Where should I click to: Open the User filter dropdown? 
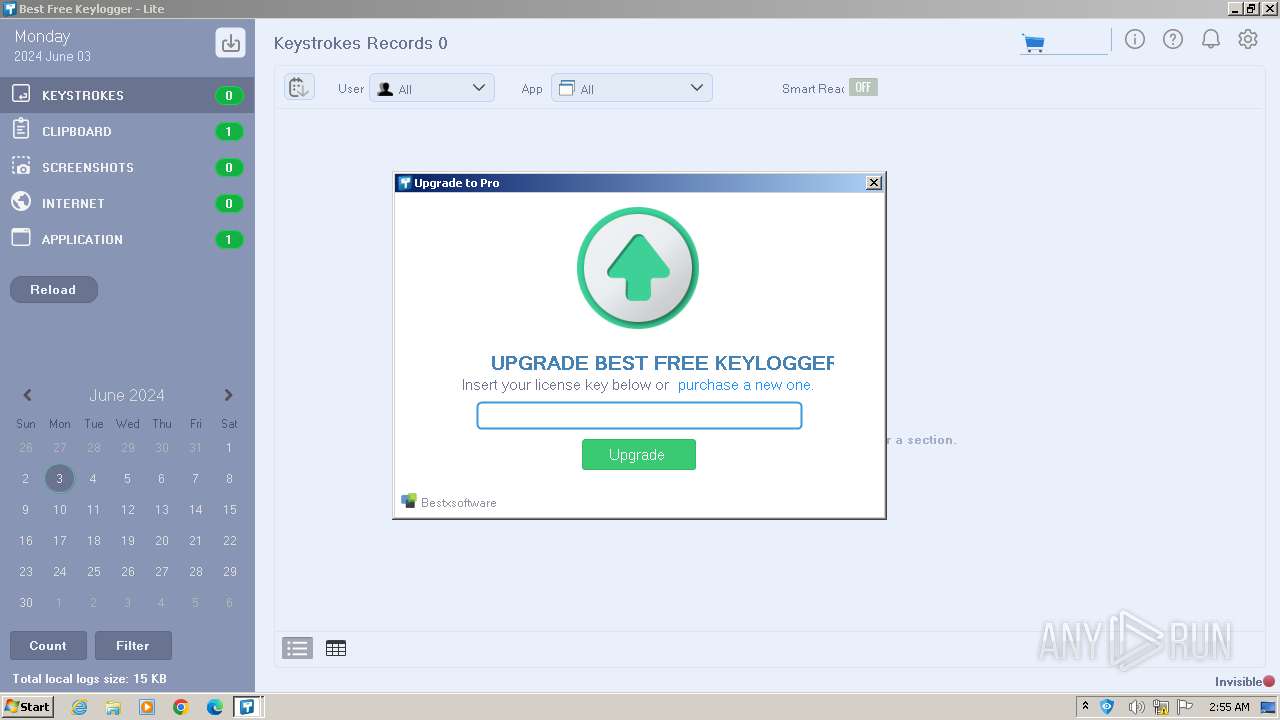[432, 88]
